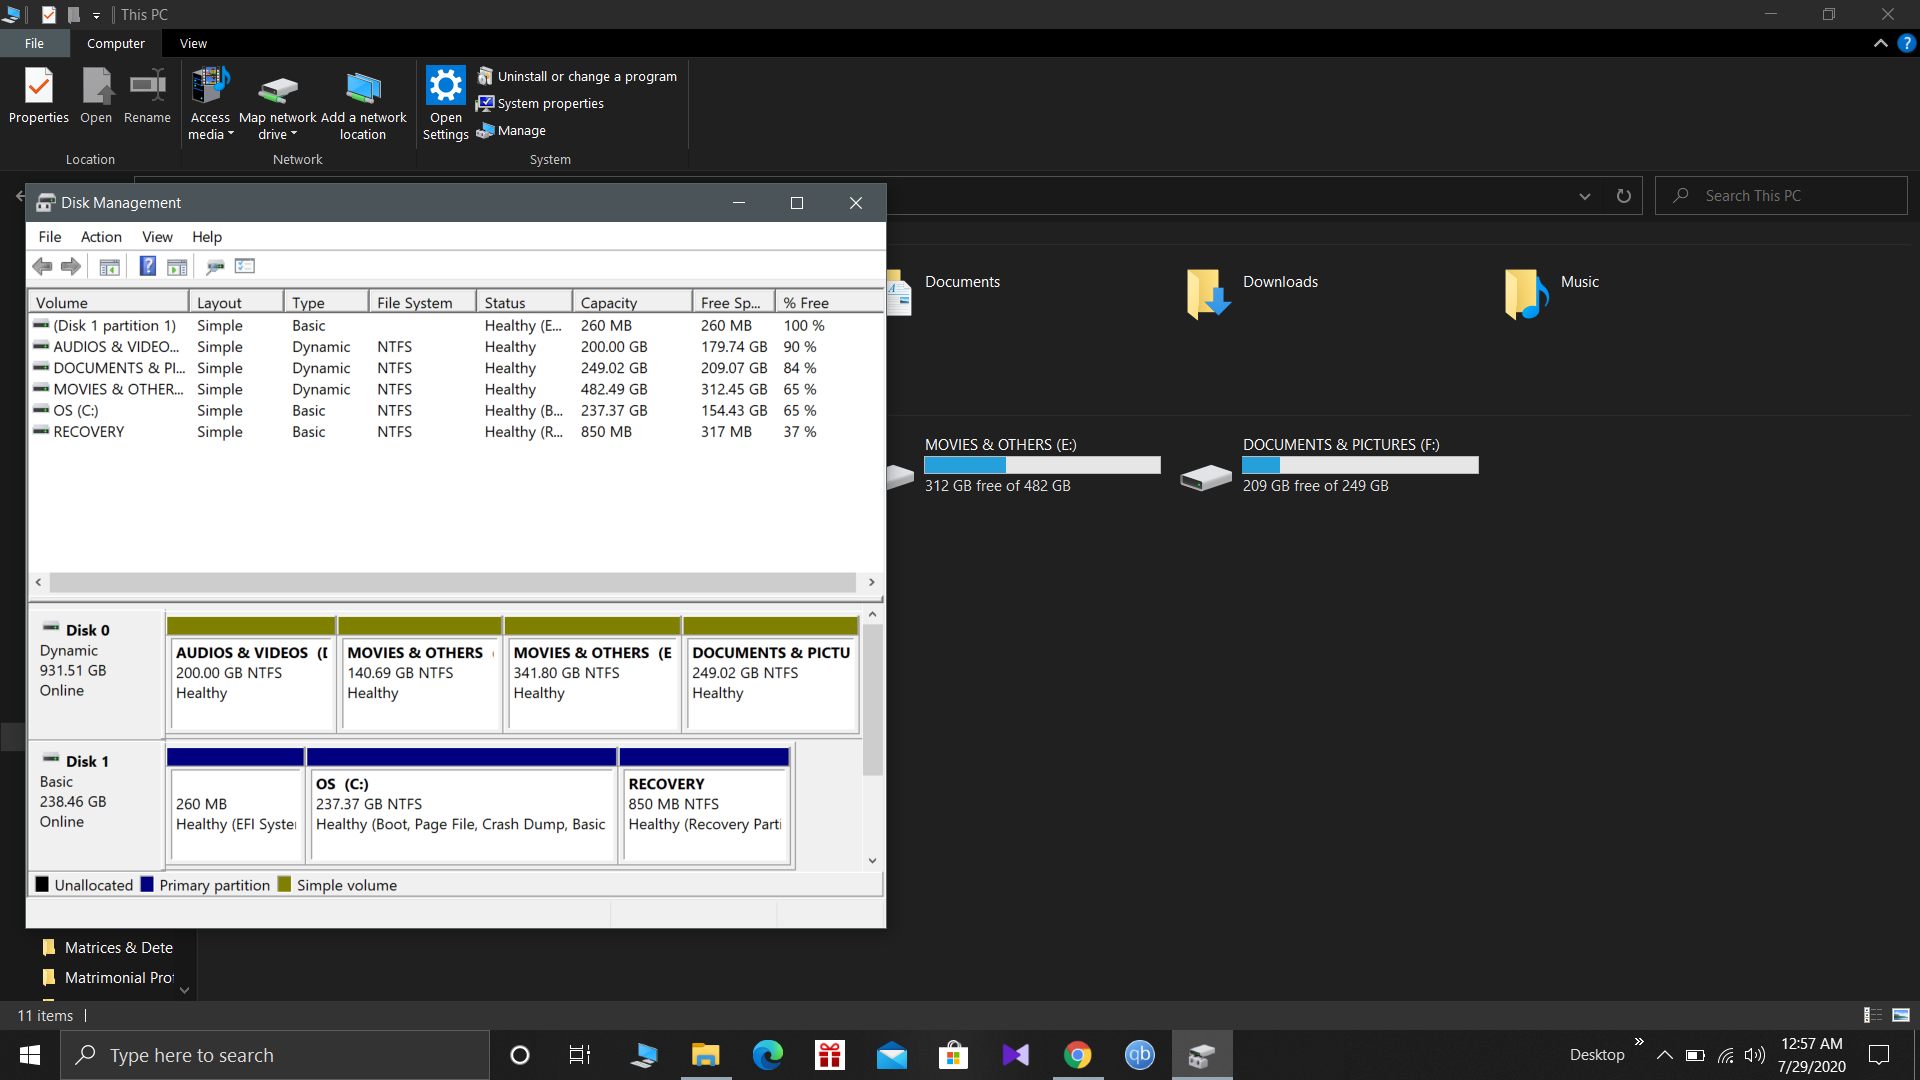Click the volume list horizontal scrollbar
Screen dimensions: 1920x1080
pyautogui.click(x=453, y=582)
